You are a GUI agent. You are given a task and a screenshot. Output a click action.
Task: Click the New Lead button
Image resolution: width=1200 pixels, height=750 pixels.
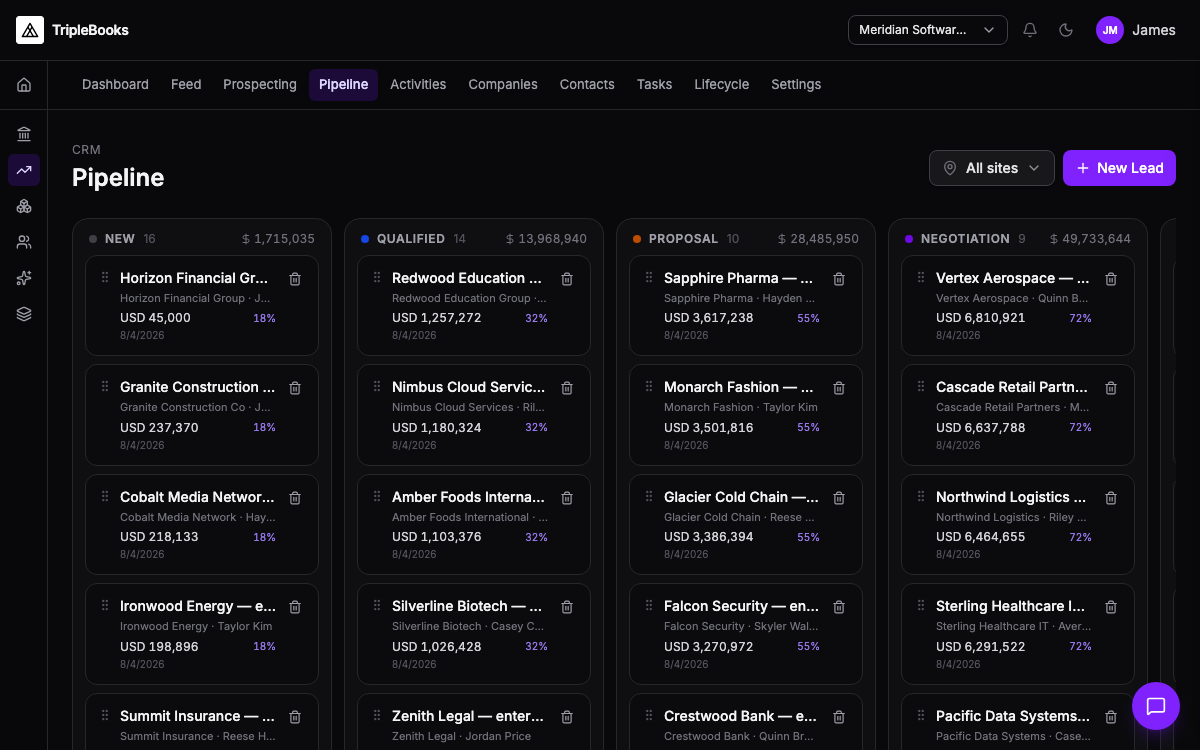[1119, 168]
